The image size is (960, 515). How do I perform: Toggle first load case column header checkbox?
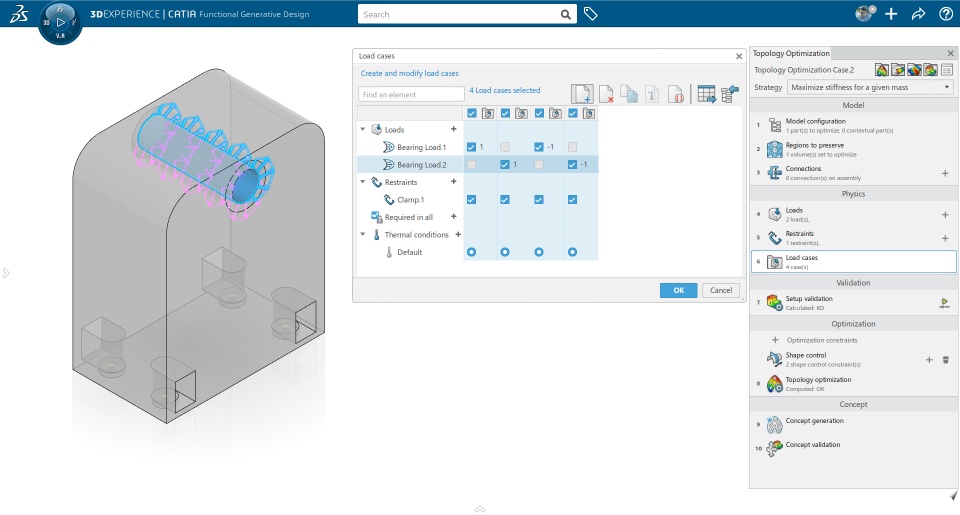pos(471,113)
